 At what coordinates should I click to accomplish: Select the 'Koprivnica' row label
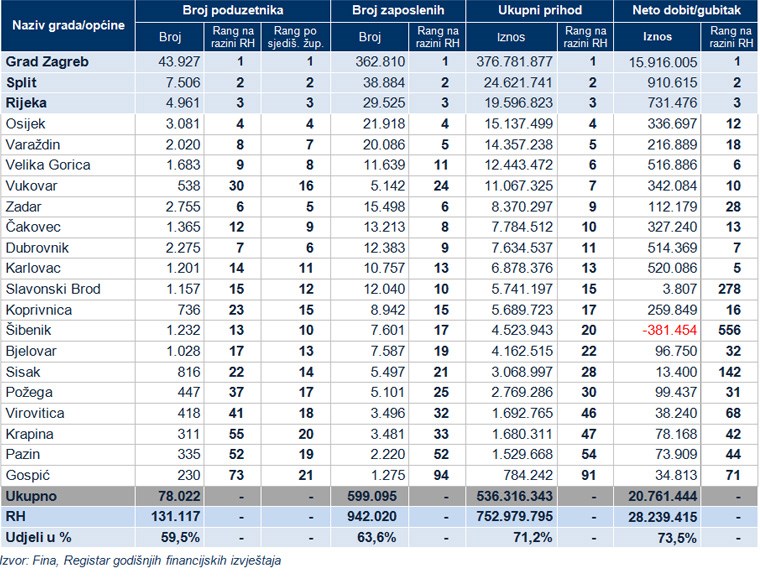pos(39,310)
